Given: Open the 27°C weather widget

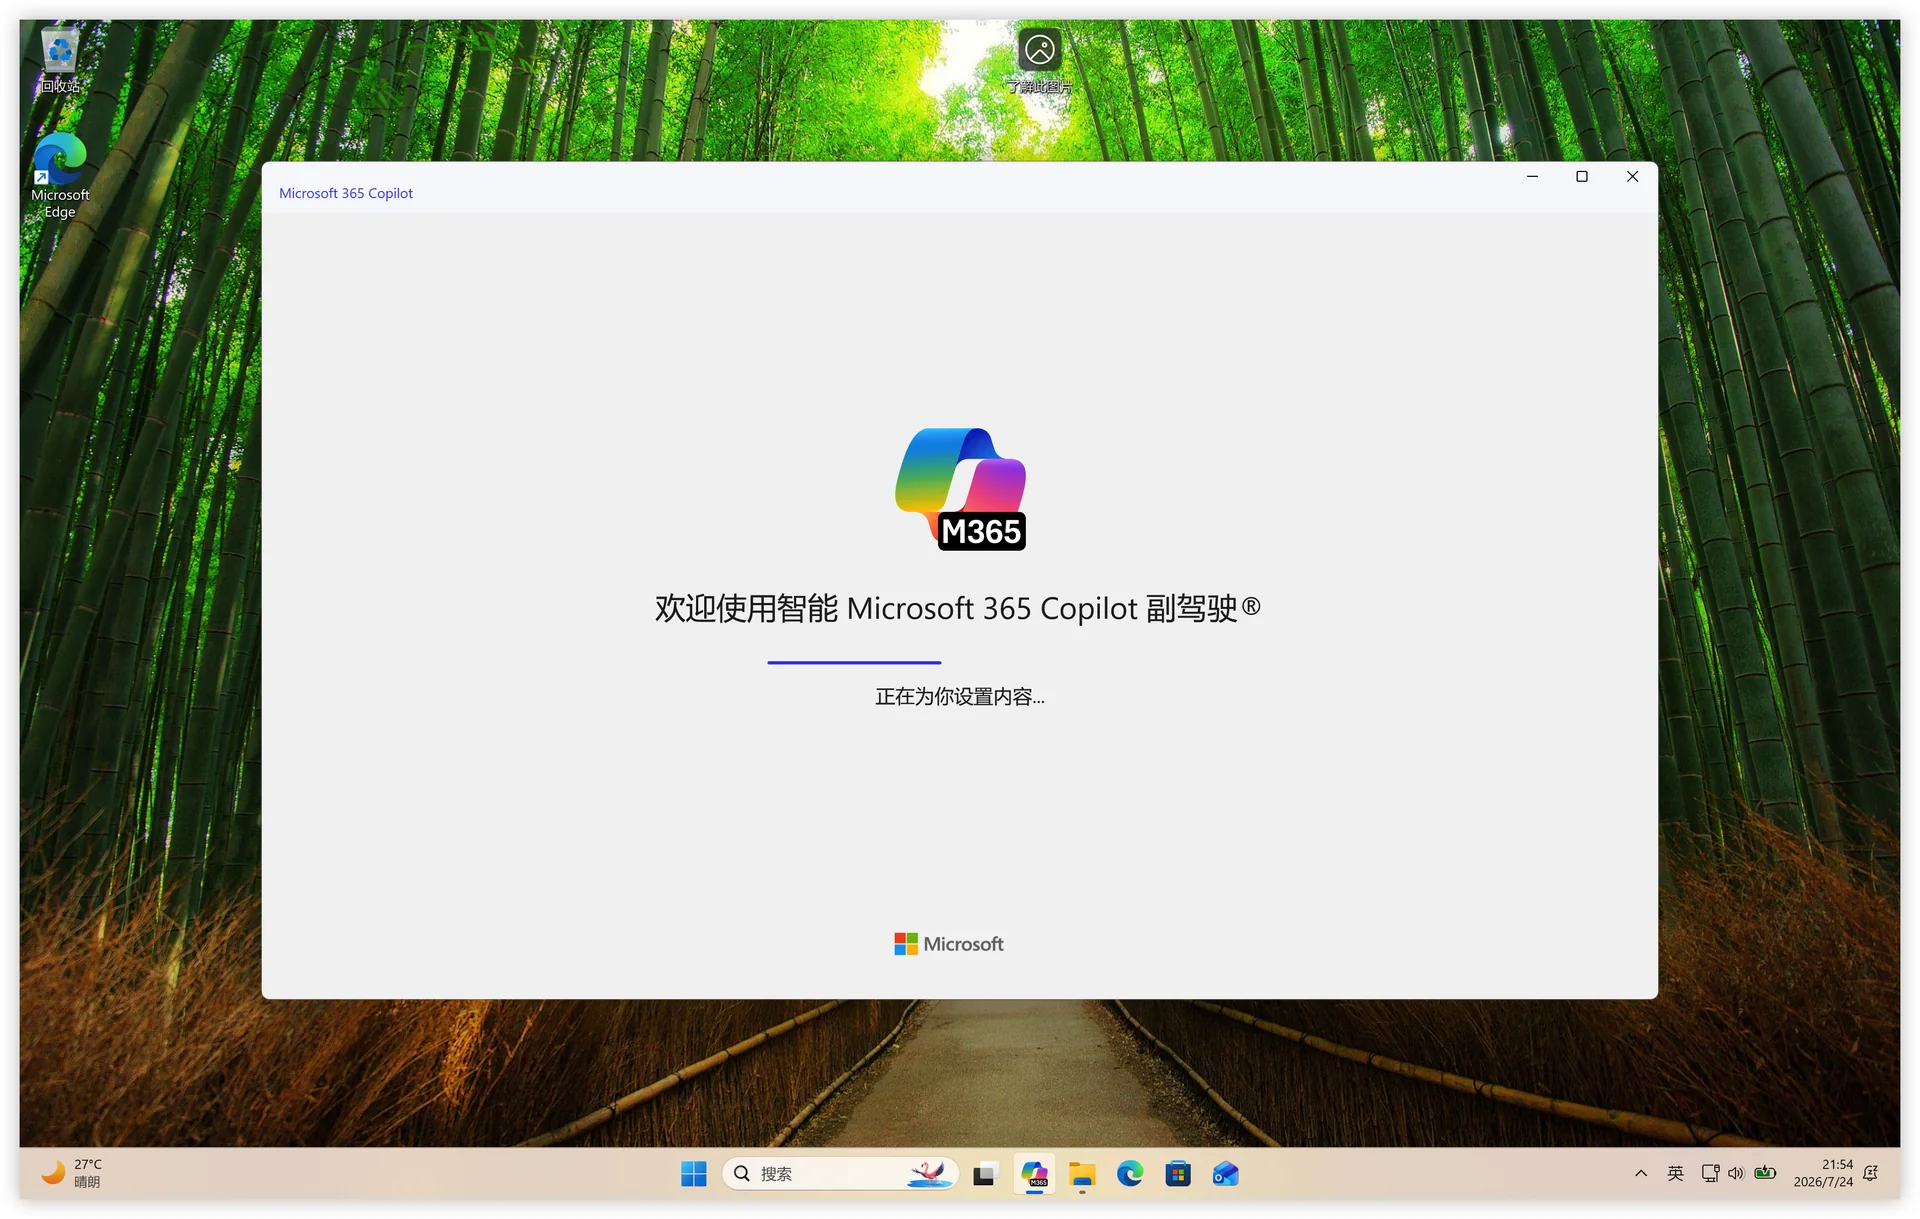Looking at the screenshot, I should click(72, 1173).
